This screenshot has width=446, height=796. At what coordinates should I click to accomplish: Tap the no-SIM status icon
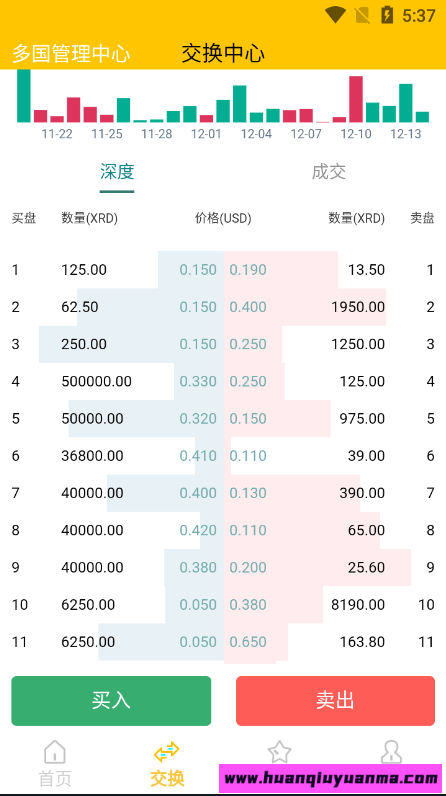362,15
